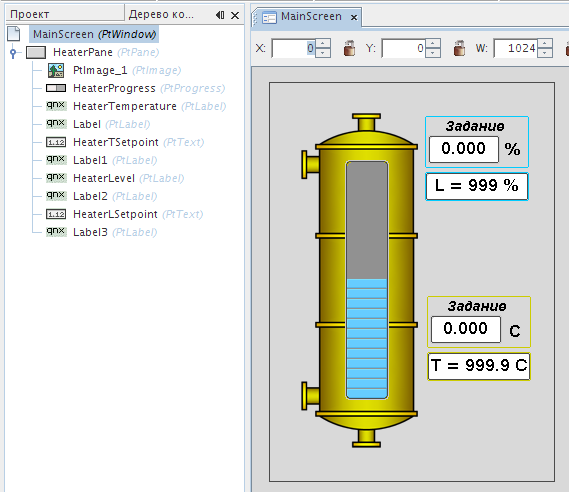Image resolution: width=569 pixels, height=492 pixels.
Task: Click the HeaterLevel label icon
Action: (x=56, y=178)
